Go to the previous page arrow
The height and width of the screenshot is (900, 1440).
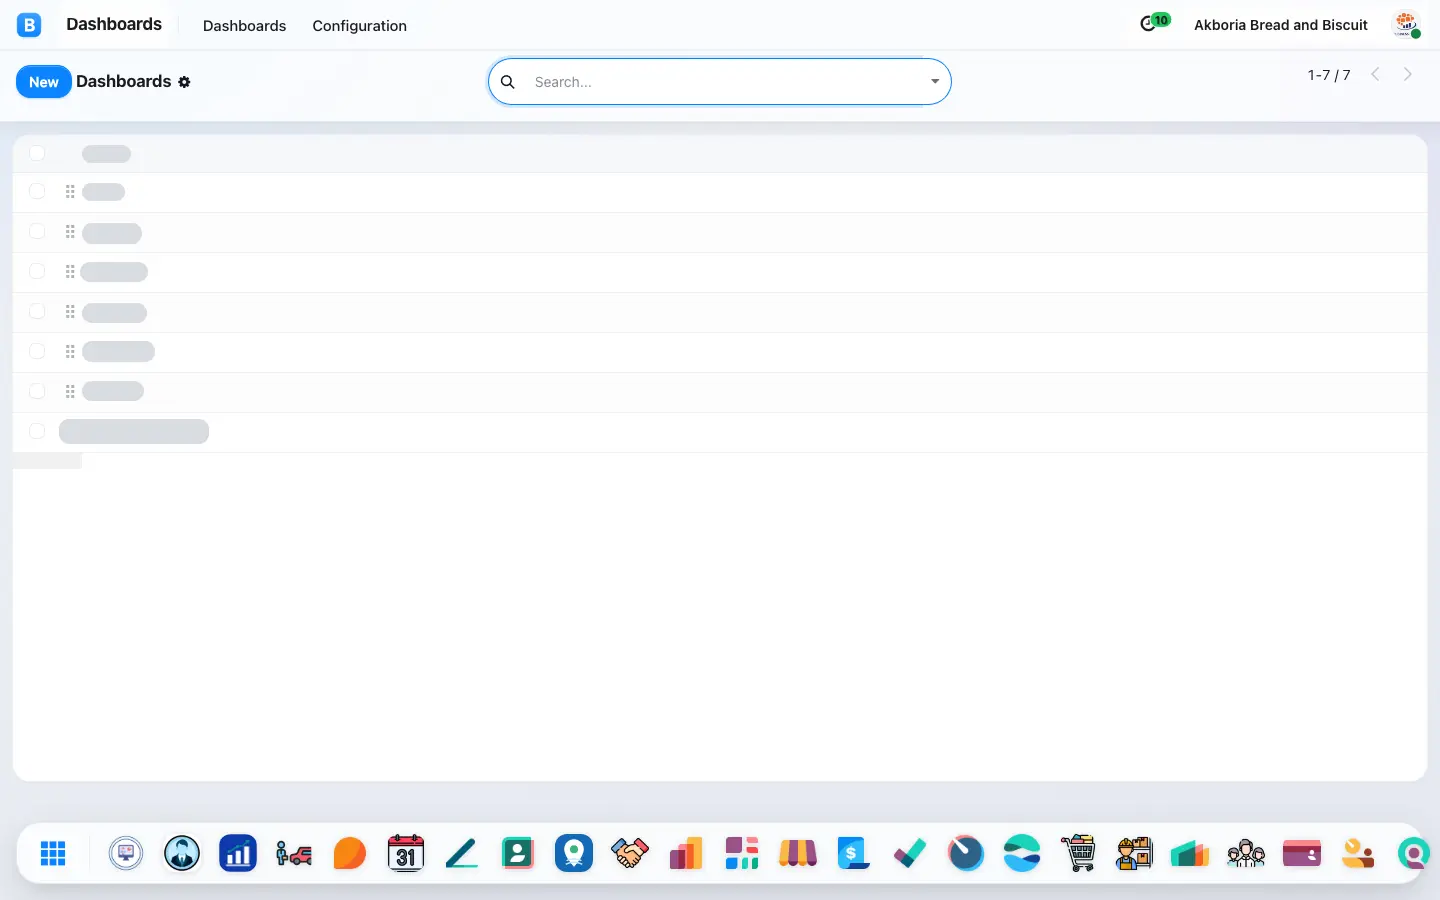tap(1375, 74)
